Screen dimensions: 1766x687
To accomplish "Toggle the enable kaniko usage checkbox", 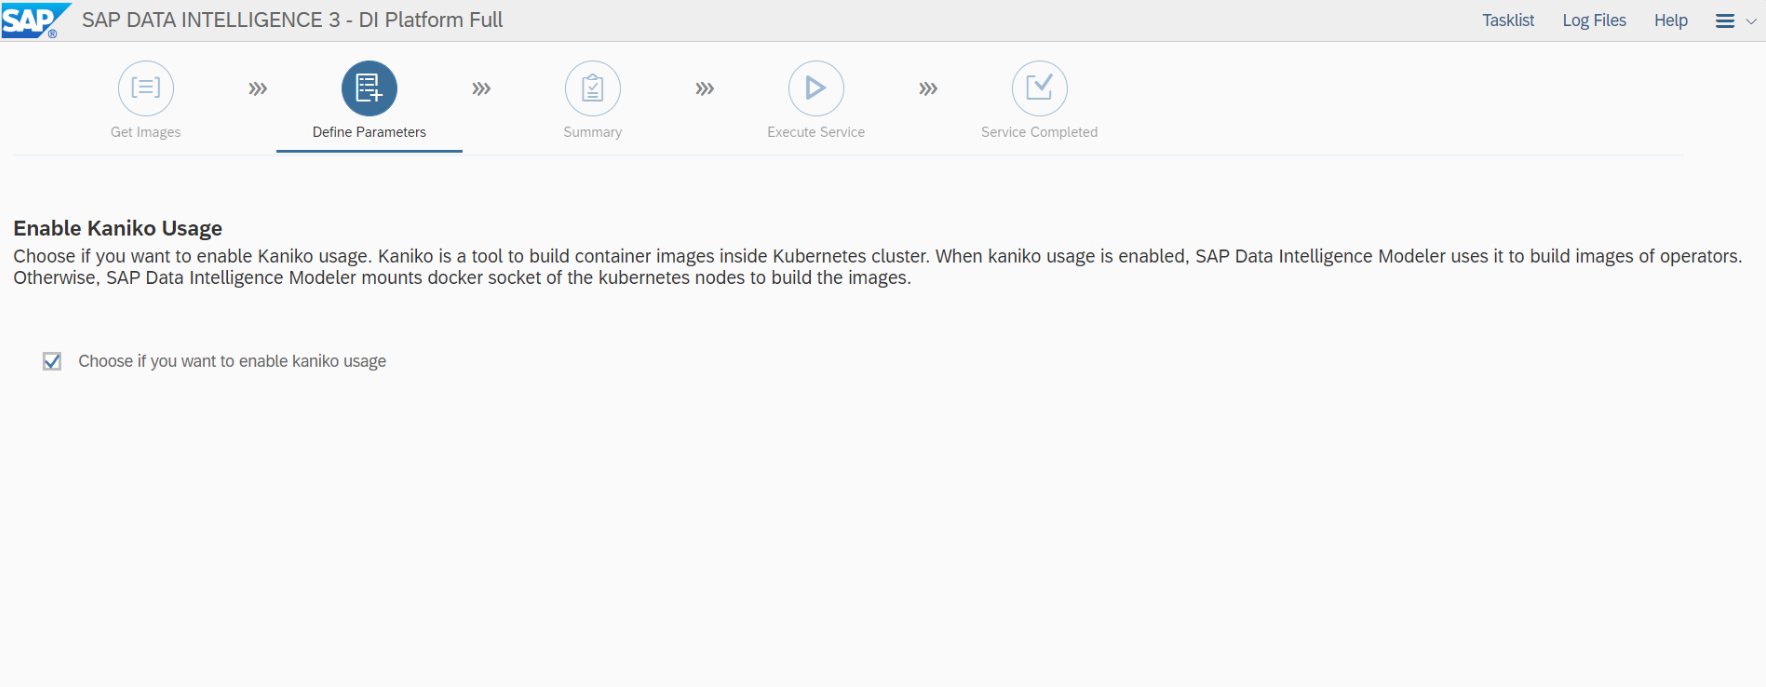I will click(52, 361).
